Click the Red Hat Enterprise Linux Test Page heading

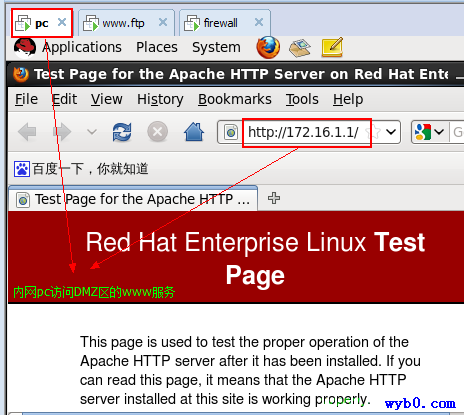point(255,258)
